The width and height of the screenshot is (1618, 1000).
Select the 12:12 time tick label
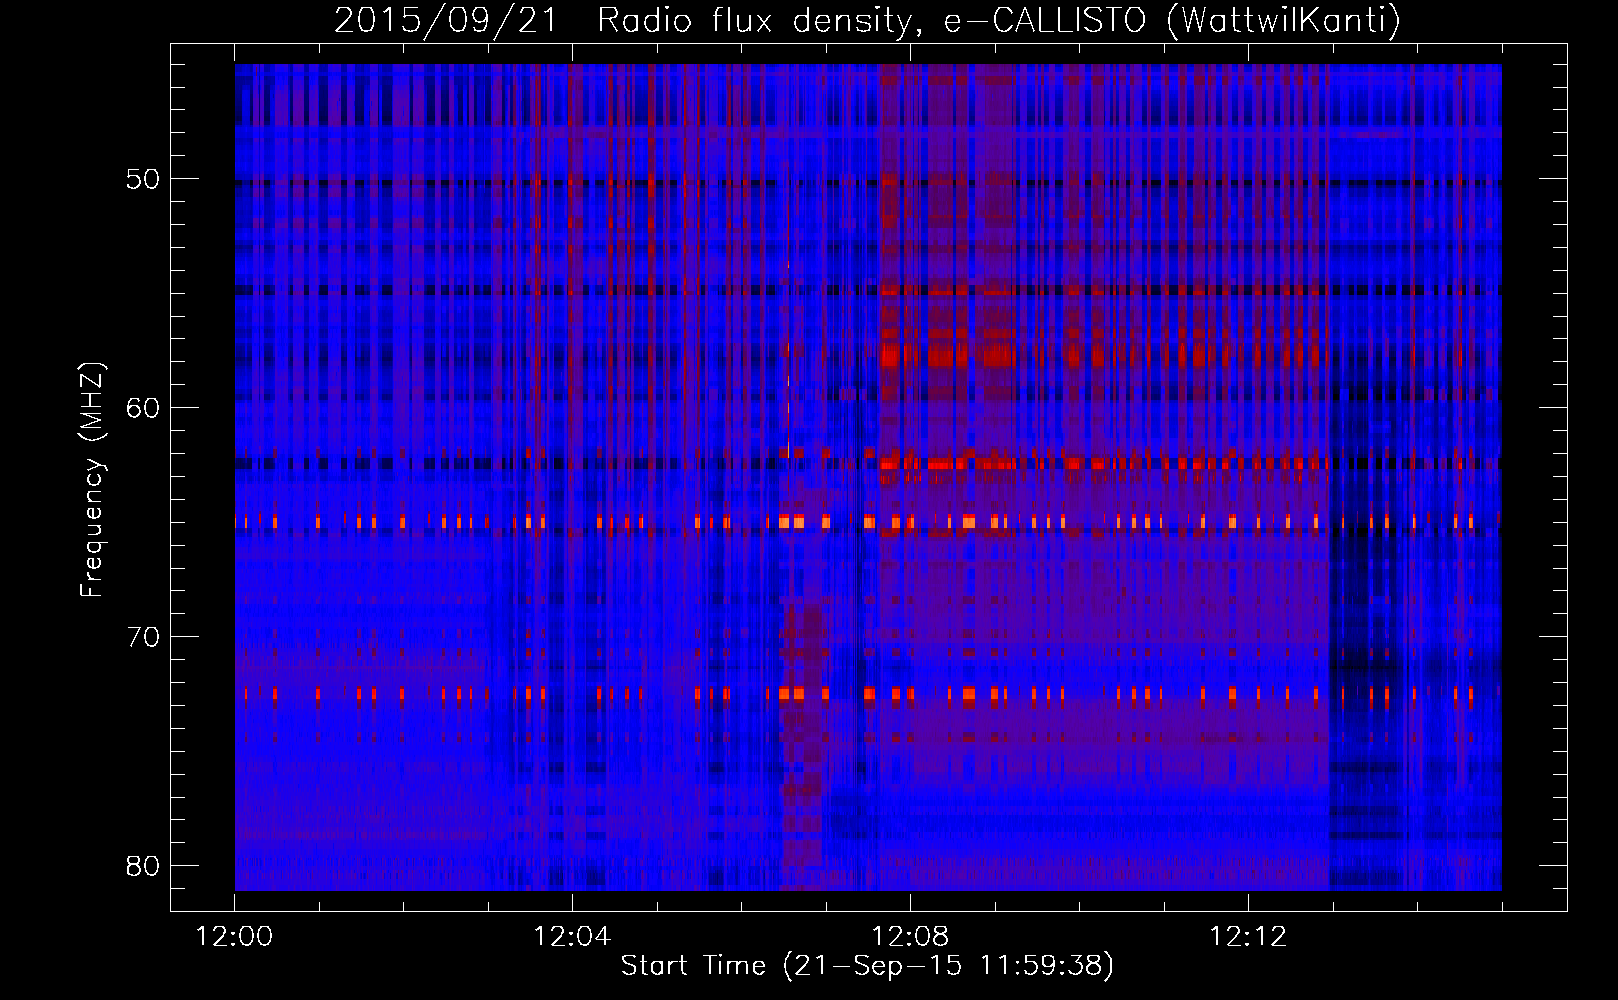[x=1247, y=937]
